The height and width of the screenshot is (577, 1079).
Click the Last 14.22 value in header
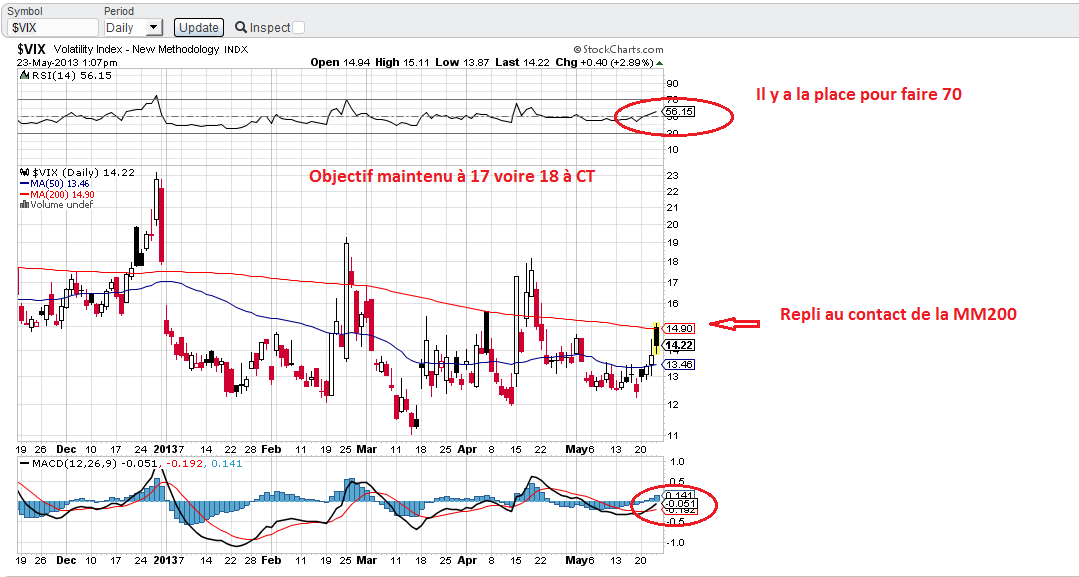click(x=522, y=62)
